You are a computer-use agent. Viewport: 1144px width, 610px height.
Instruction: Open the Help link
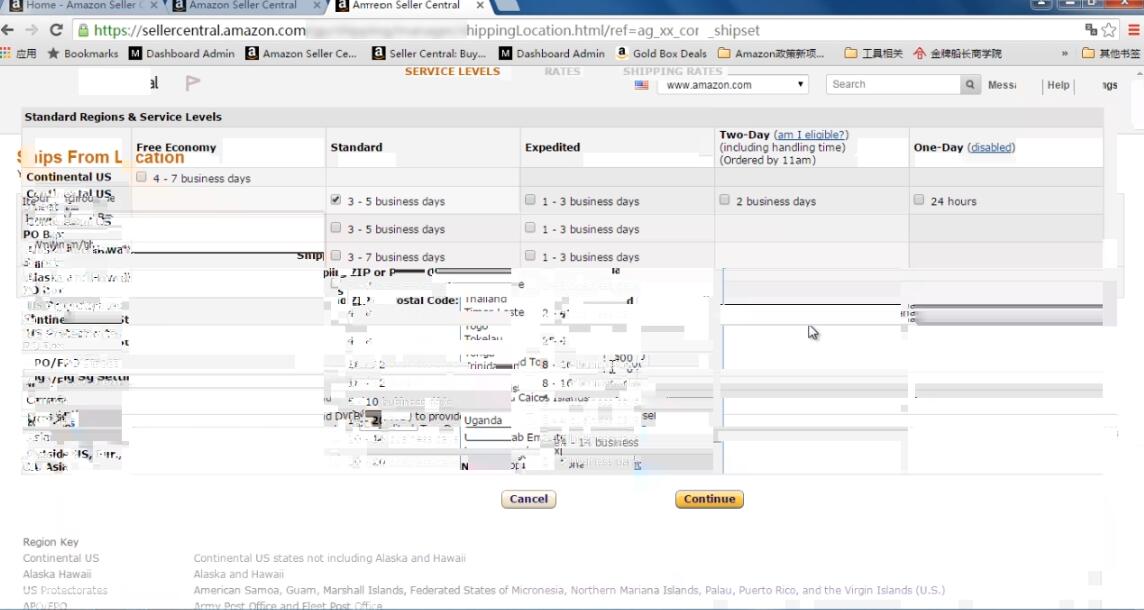point(1058,85)
